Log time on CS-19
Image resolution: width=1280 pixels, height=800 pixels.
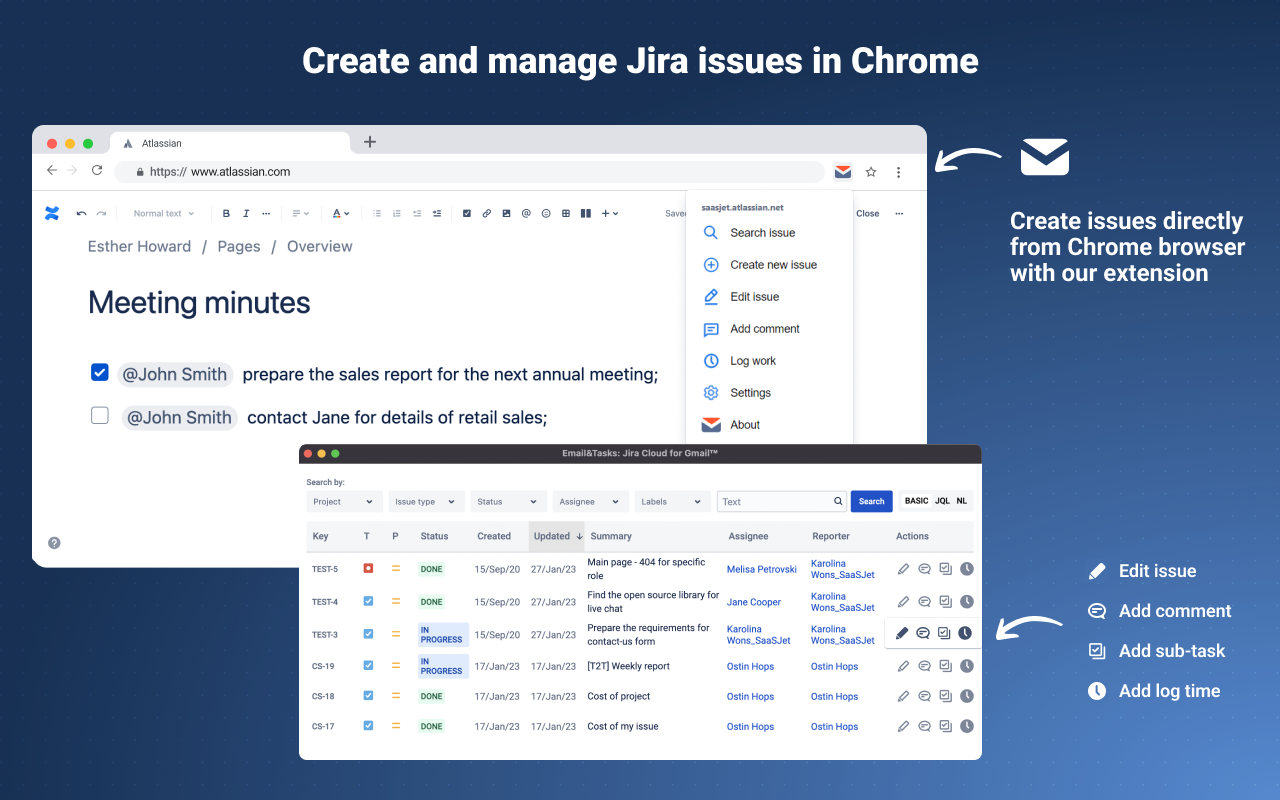[x=966, y=666]
